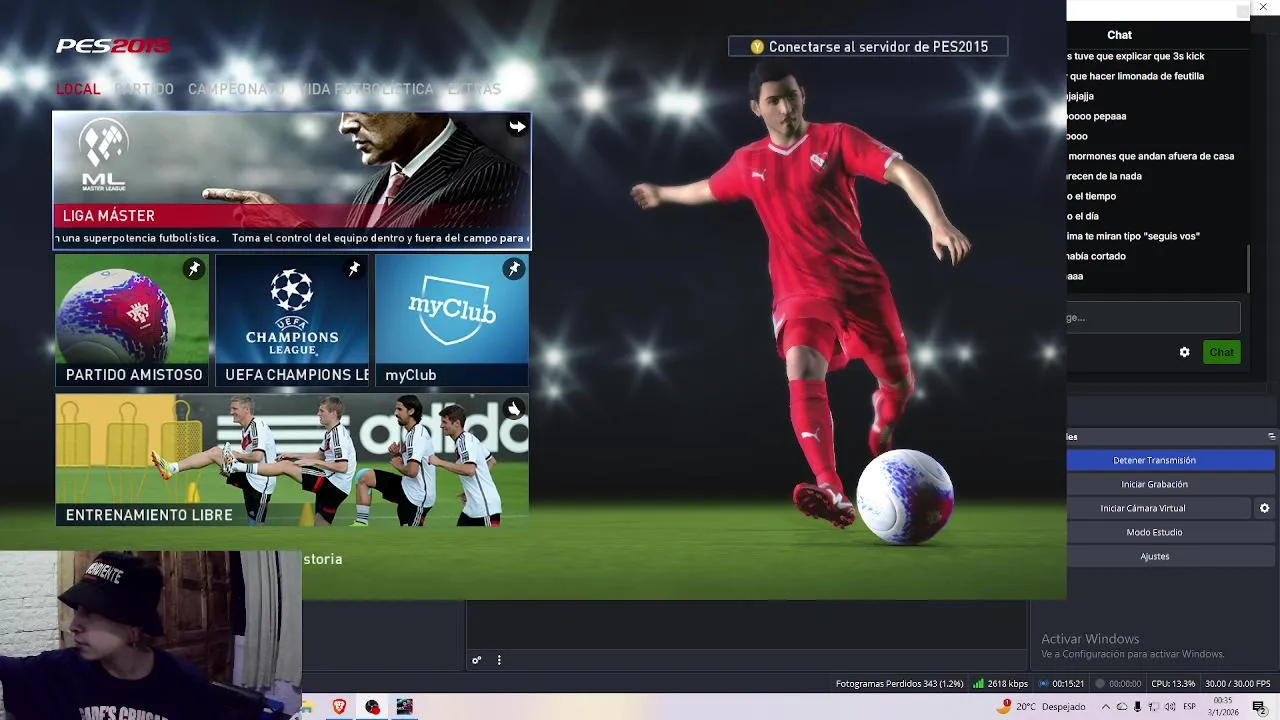1280x720 pixels.
Task: Click the 30.00 / 30.00 FPS text
Action: (1238, 684)
